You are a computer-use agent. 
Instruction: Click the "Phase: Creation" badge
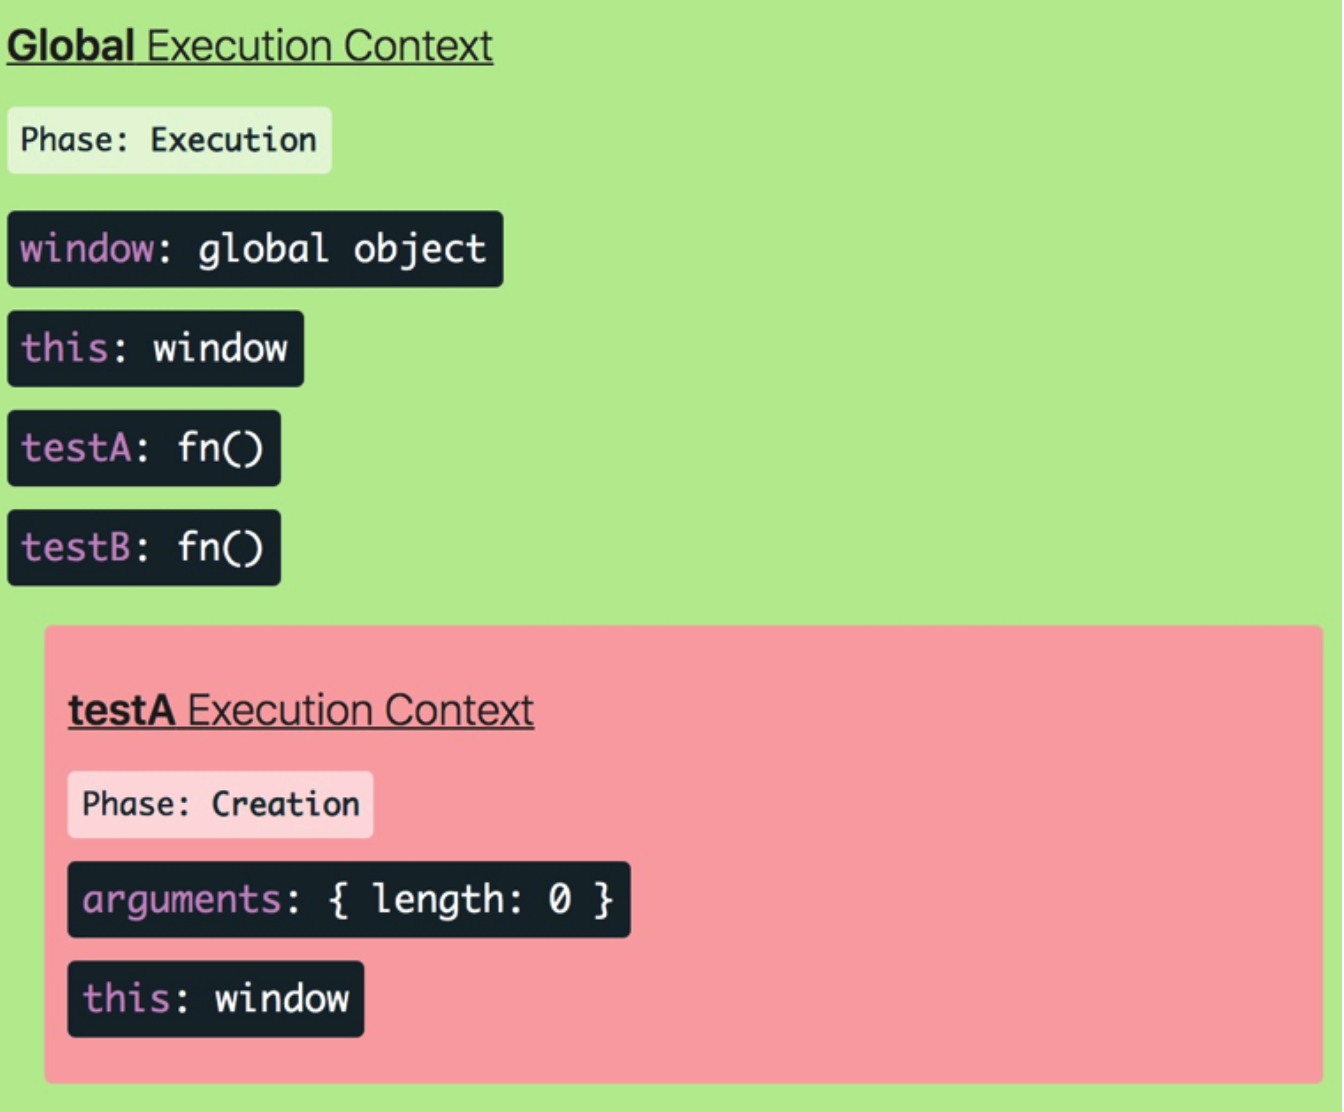click(x=220, y=804)
